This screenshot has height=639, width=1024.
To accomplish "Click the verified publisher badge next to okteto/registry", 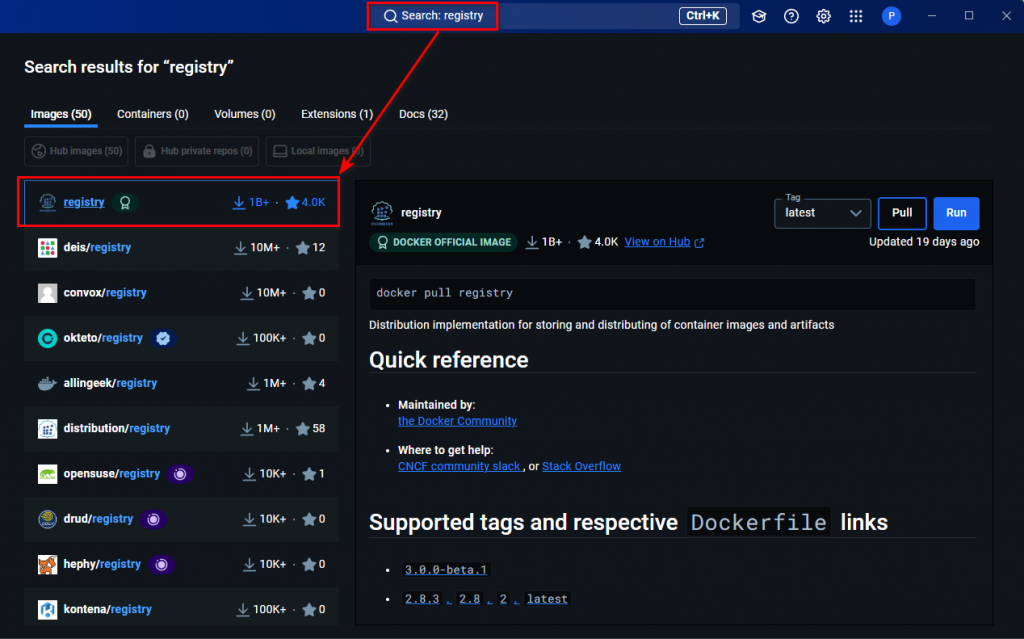I will [x=163, y=338].
